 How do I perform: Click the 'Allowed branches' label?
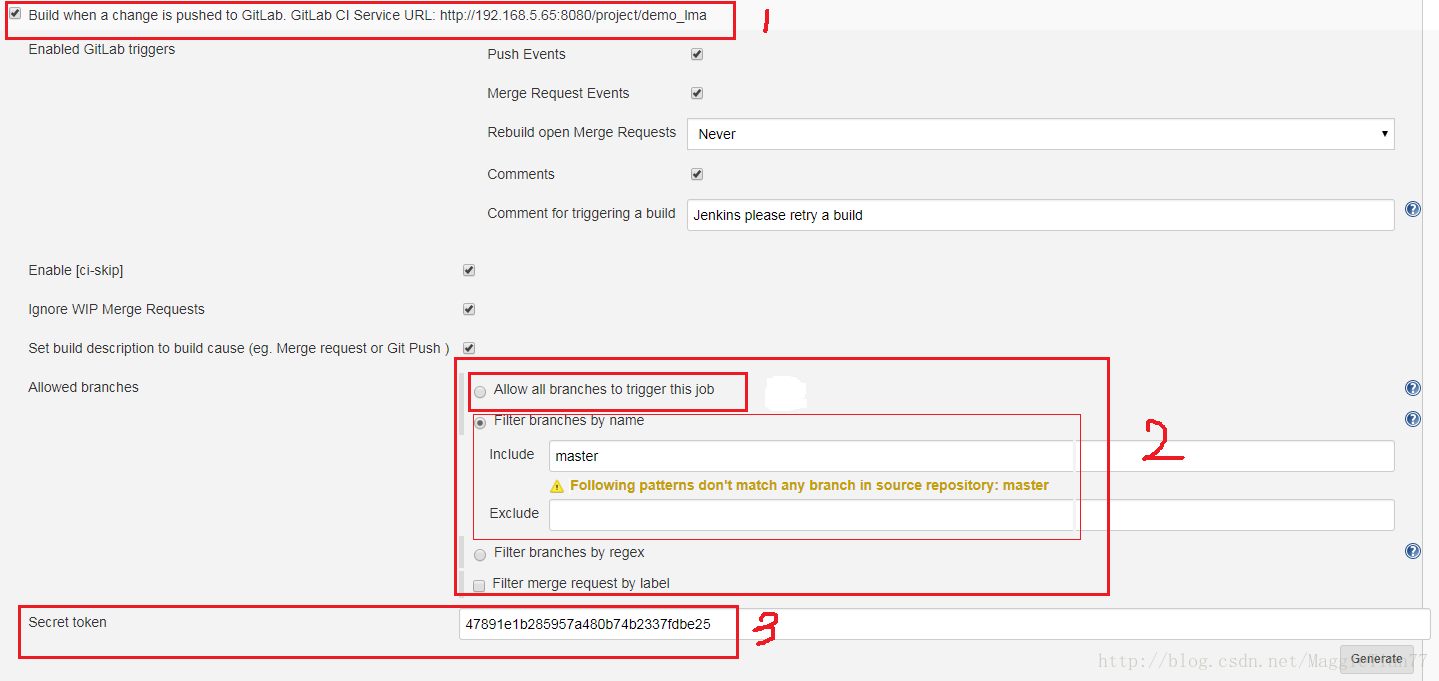coord(83,387)
